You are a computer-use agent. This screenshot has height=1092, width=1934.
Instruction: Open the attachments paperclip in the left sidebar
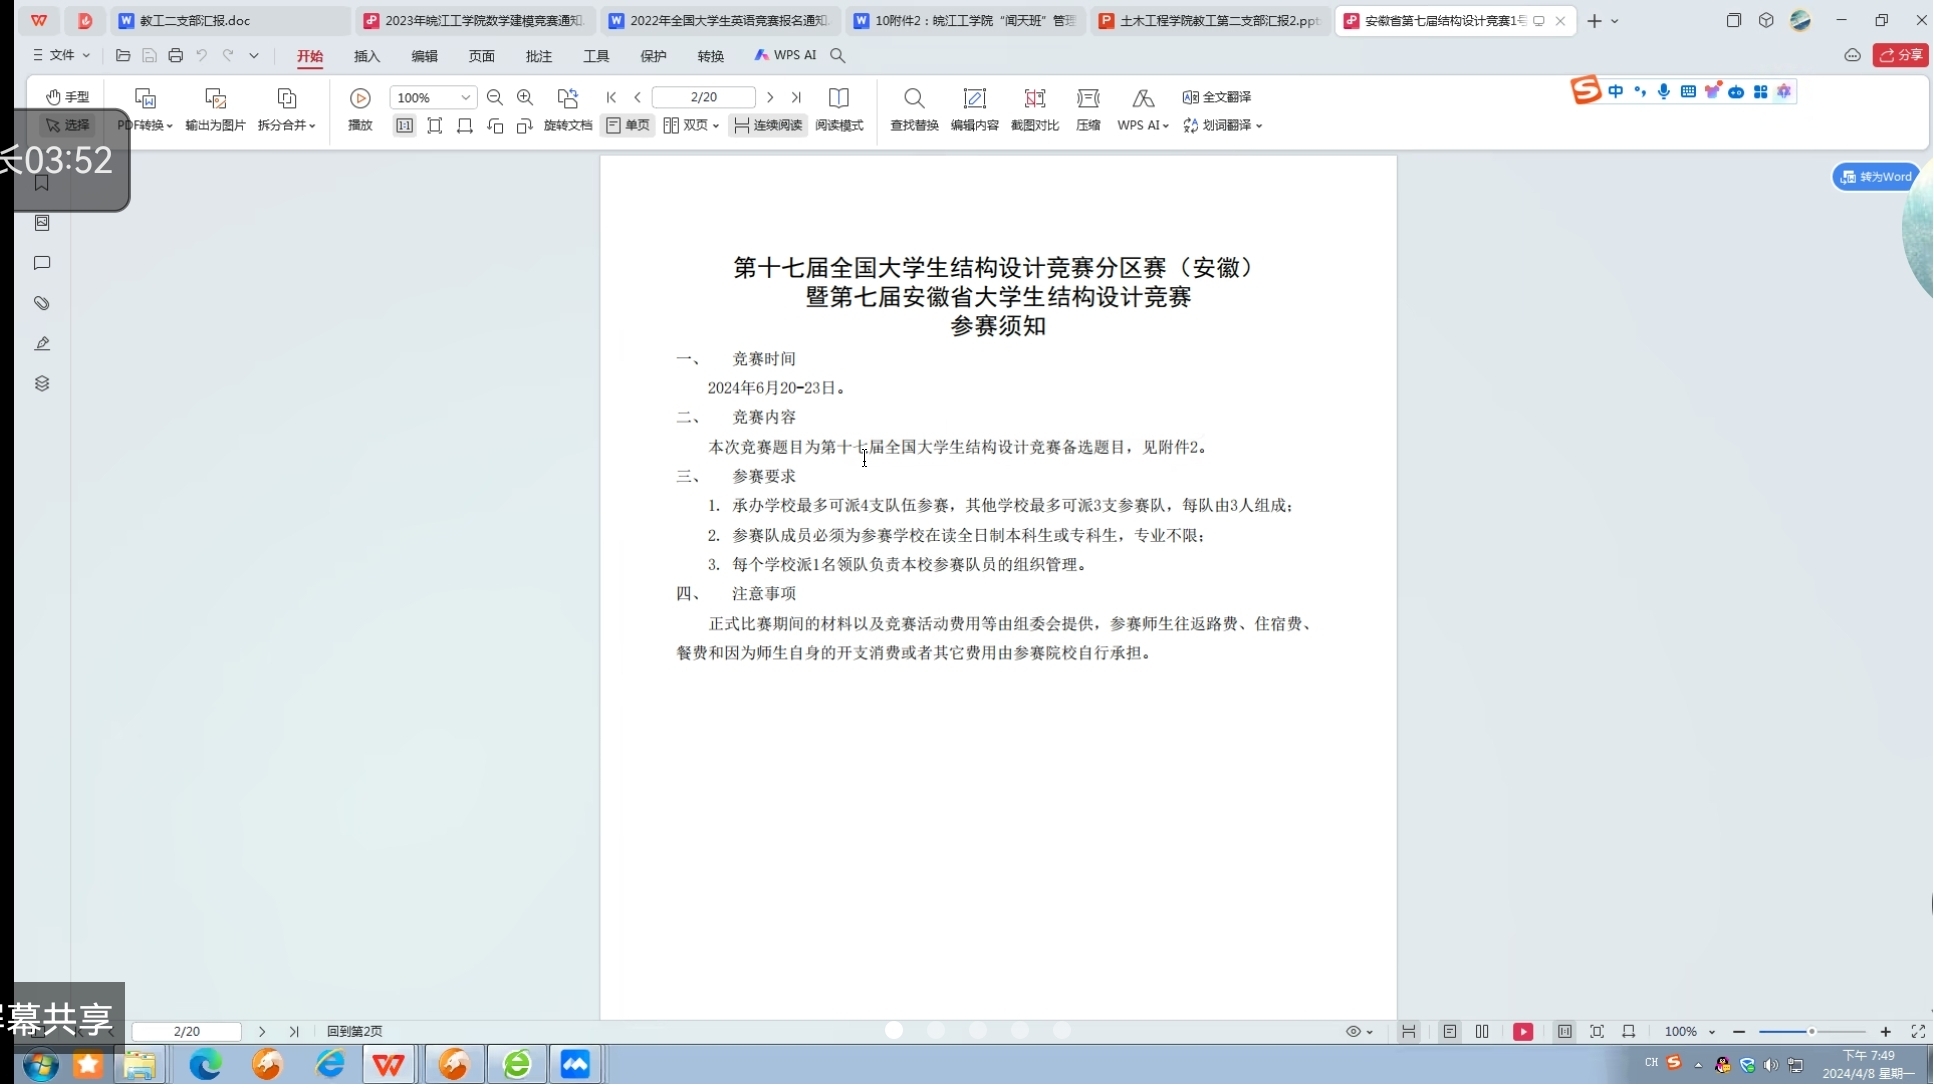click(x=42, y=304)
